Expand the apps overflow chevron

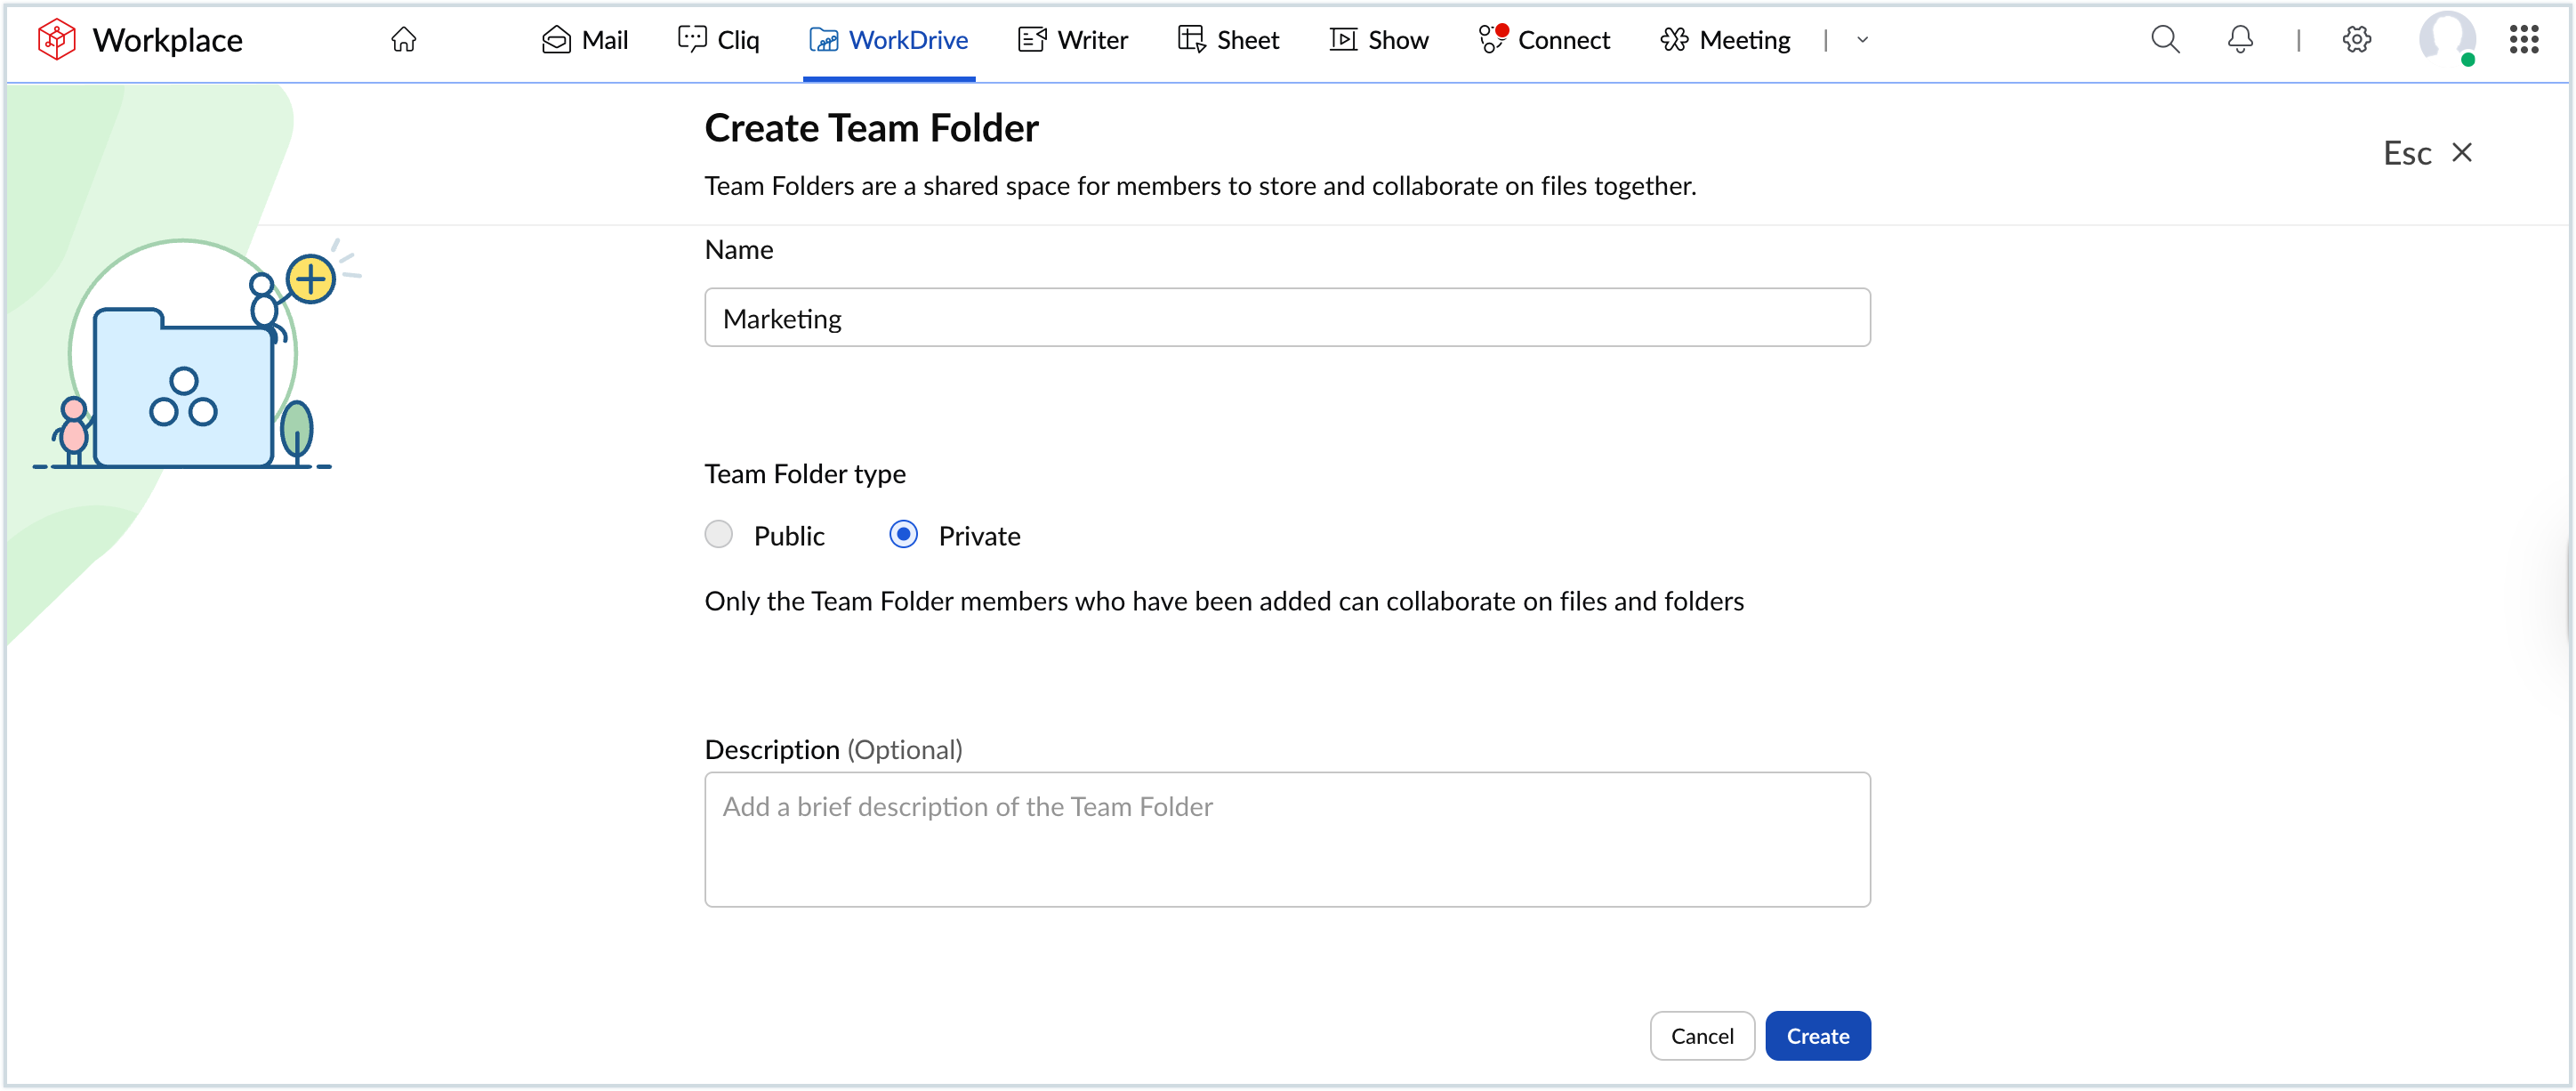[1861, 40]
